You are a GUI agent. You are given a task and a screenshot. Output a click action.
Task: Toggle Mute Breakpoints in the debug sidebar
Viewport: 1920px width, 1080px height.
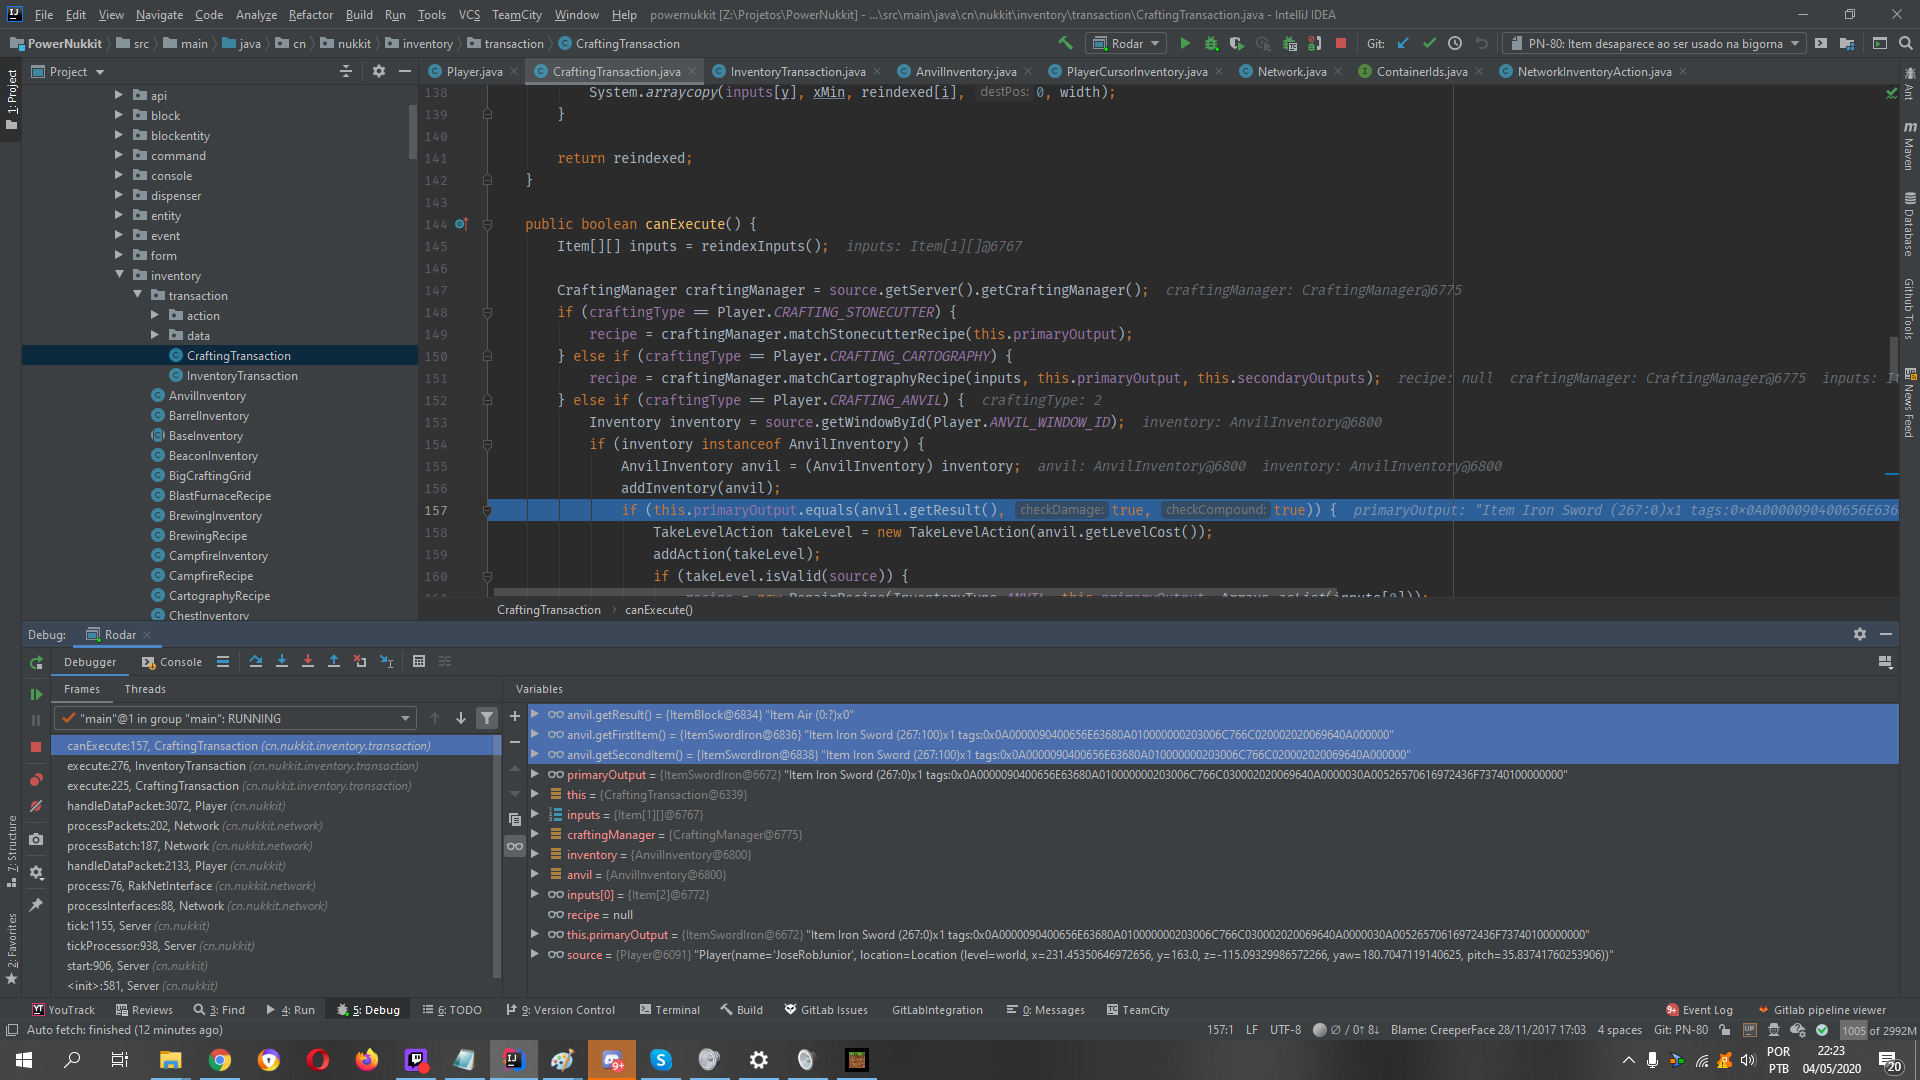click(x=36, y=806)
